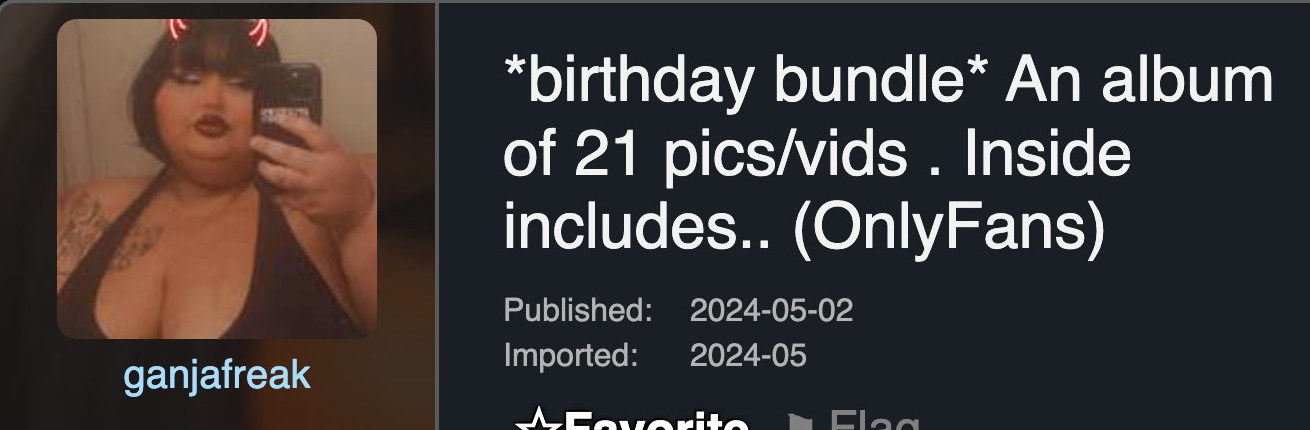Click the flag icon beside Flag

(801, 422)
